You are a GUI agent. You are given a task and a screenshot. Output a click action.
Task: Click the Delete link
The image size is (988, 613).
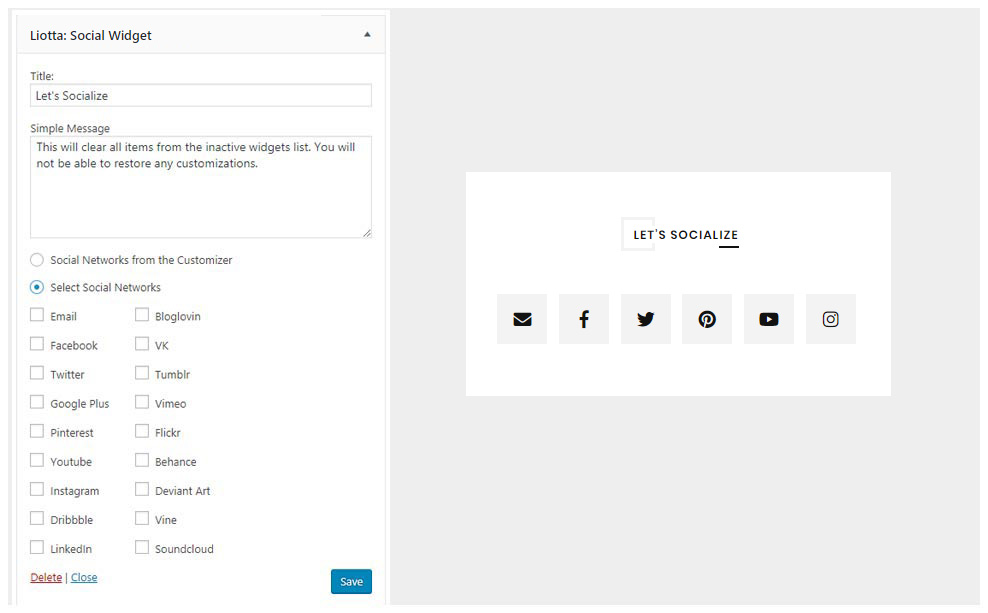coord(46,578)
